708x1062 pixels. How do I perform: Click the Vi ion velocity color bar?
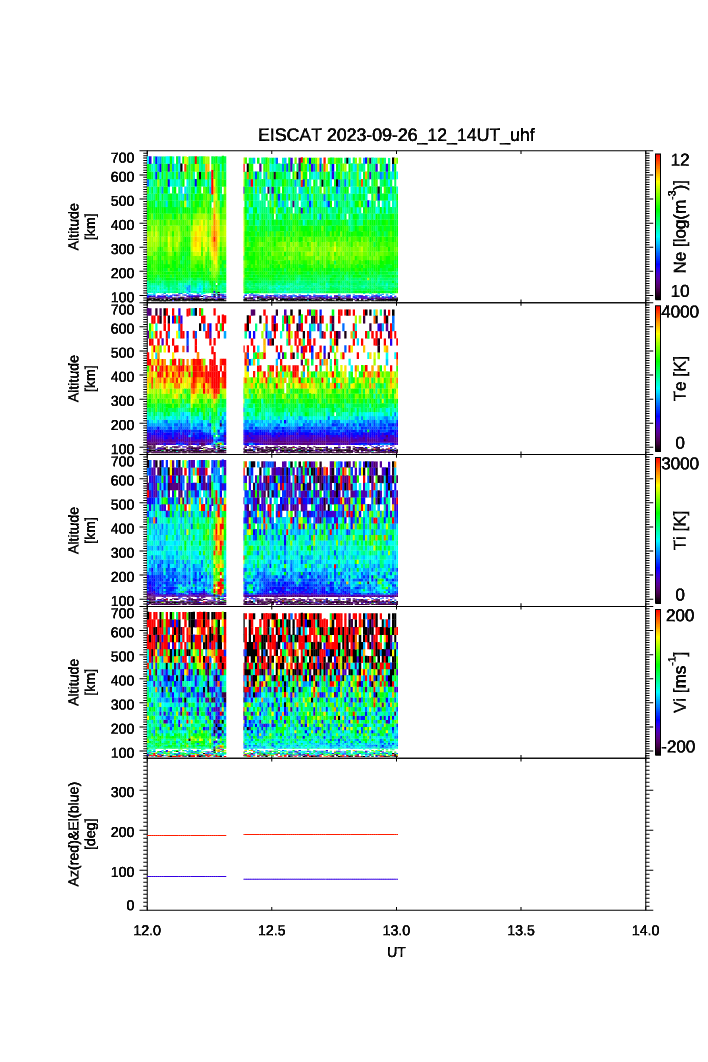(x=657, y=680)
